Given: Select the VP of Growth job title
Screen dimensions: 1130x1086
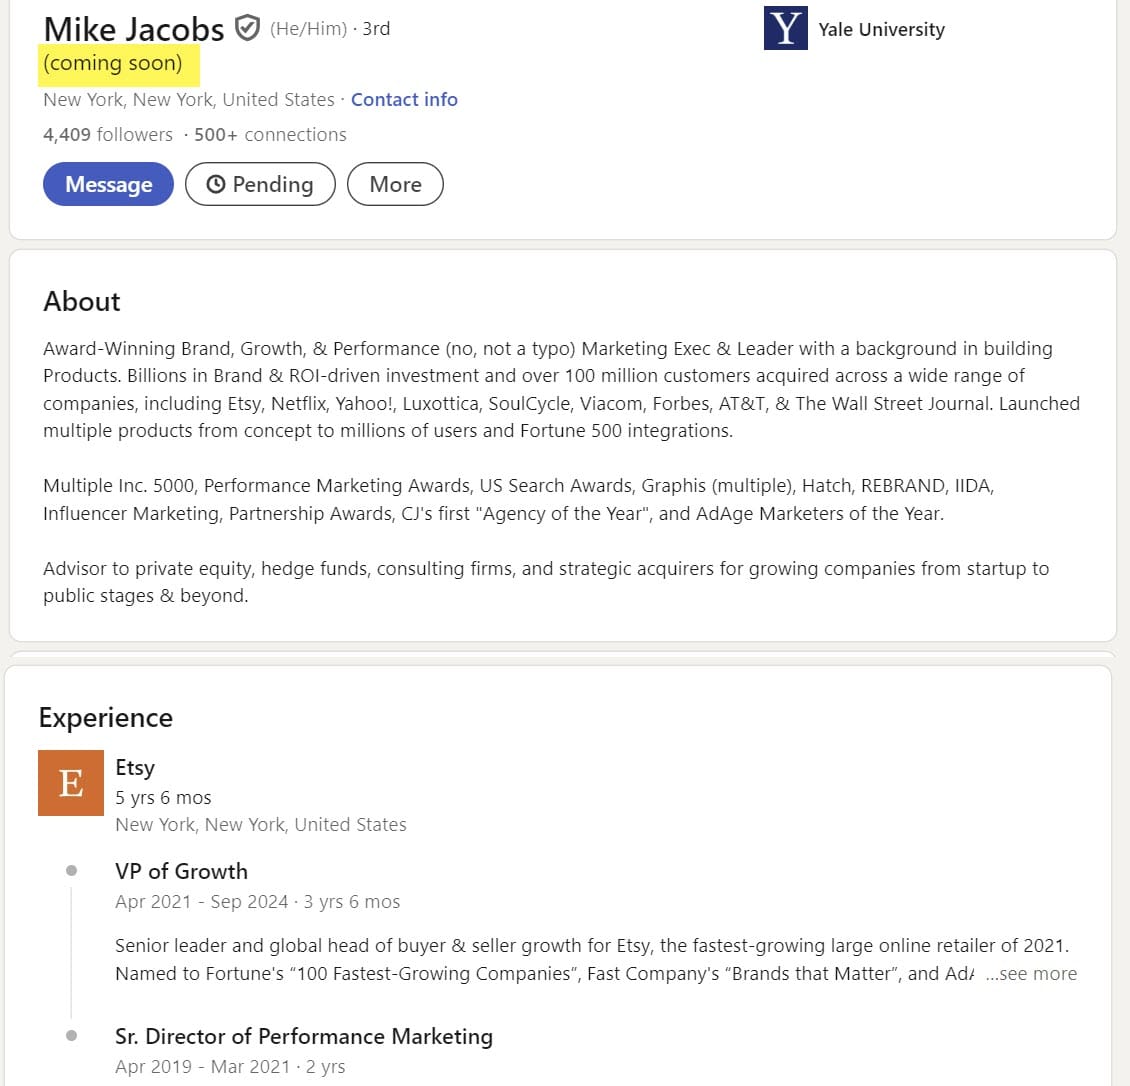Looking at the screenshot, I should (181, 871).
